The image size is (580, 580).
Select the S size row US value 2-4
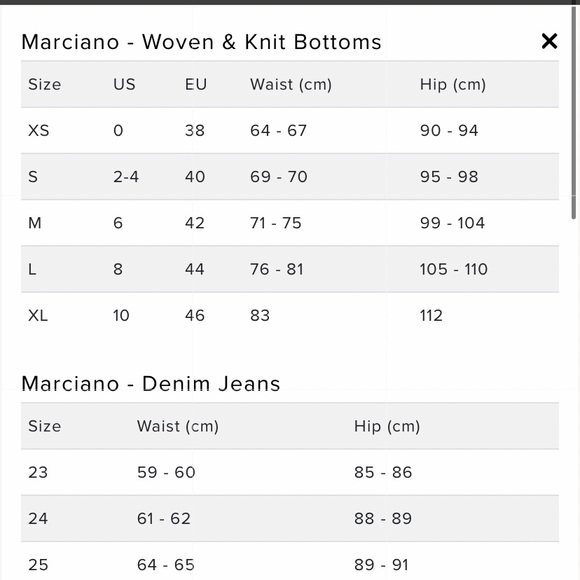(126, 177)
